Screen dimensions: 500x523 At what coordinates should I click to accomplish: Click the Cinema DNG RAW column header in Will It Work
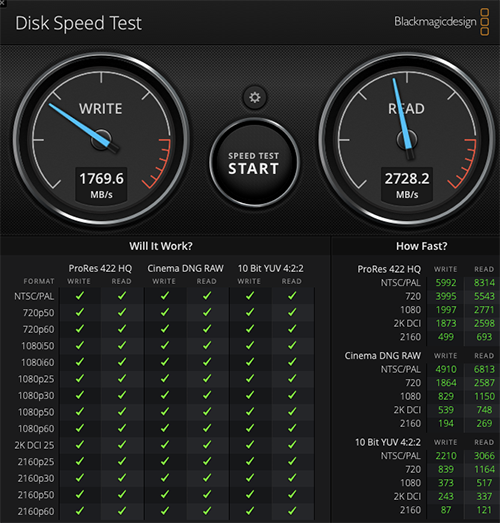(x=185, y=269)
